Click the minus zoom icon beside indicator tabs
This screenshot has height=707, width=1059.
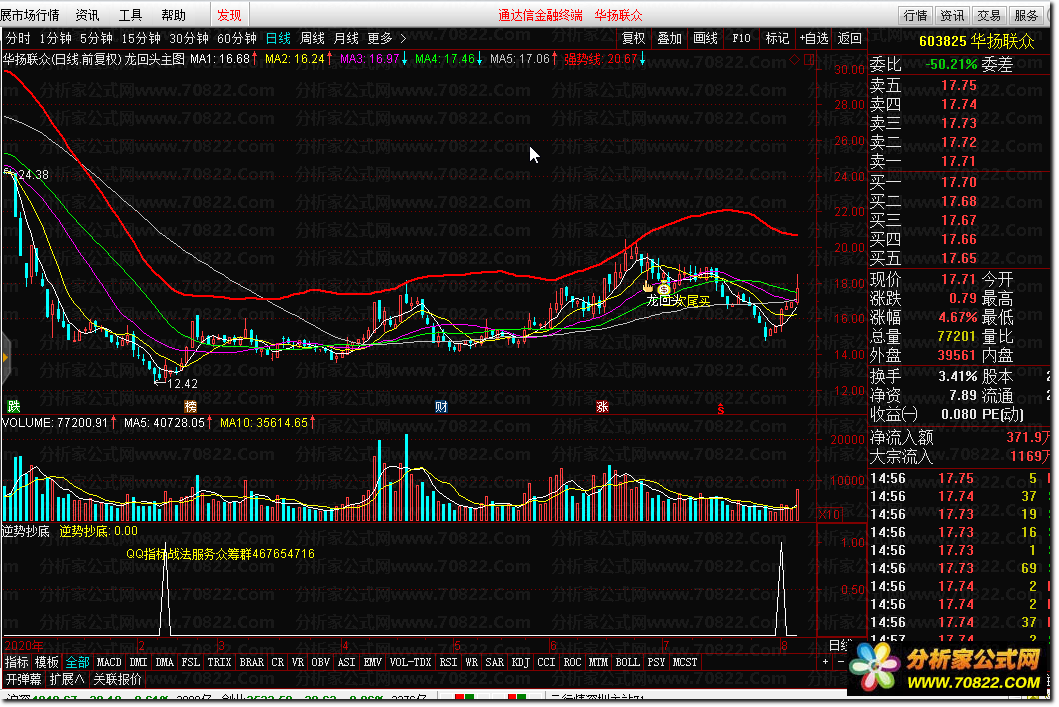[841, 662]
